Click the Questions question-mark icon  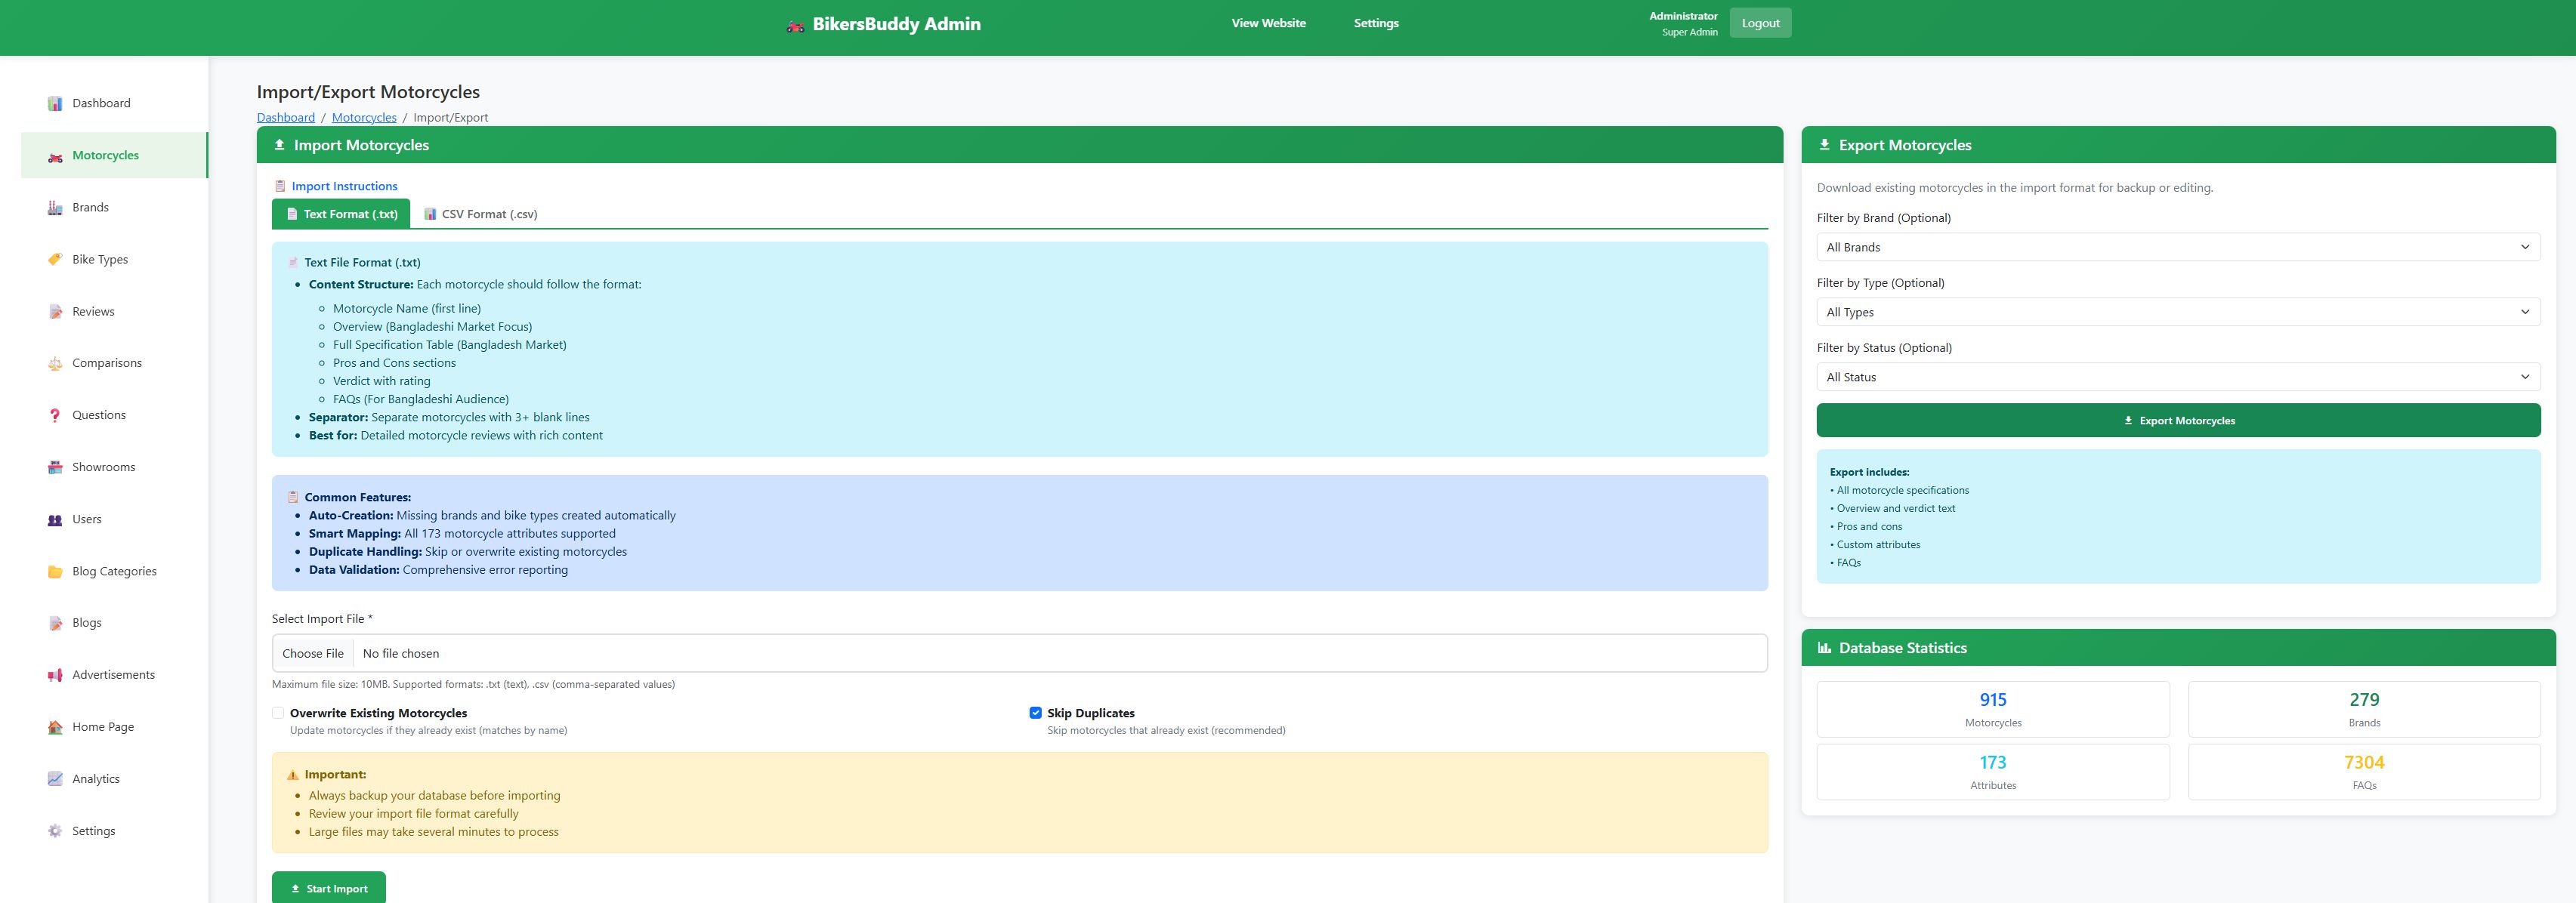(x=55, y=416)
